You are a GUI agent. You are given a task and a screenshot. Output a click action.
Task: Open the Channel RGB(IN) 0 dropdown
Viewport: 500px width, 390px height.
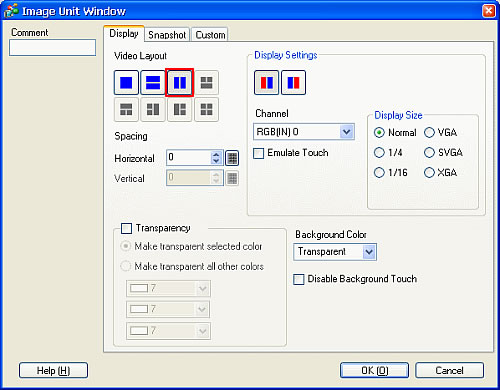click(304, 132)
